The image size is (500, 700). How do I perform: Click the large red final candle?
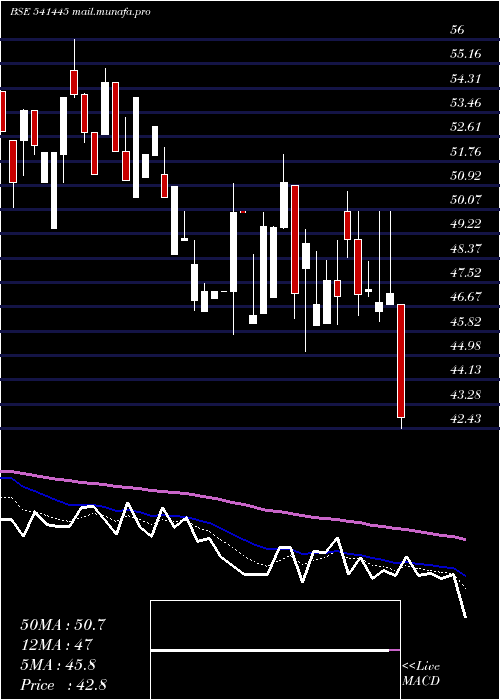[x=401, y=361]
